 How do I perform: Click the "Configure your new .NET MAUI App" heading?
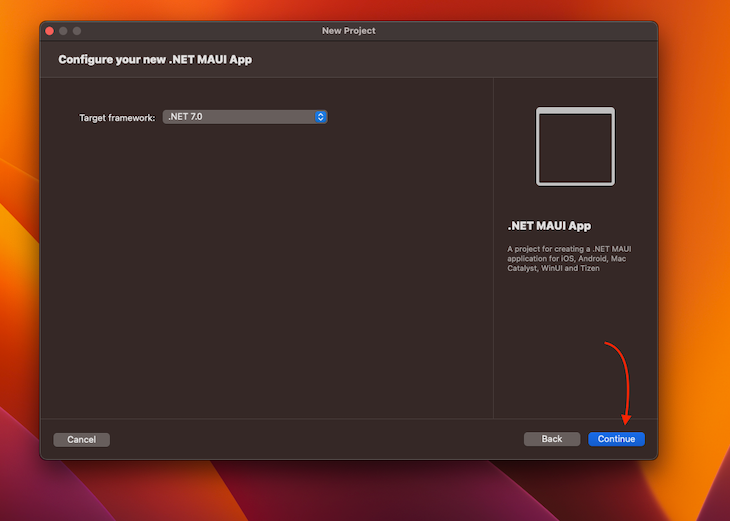[x=155, y=60]
